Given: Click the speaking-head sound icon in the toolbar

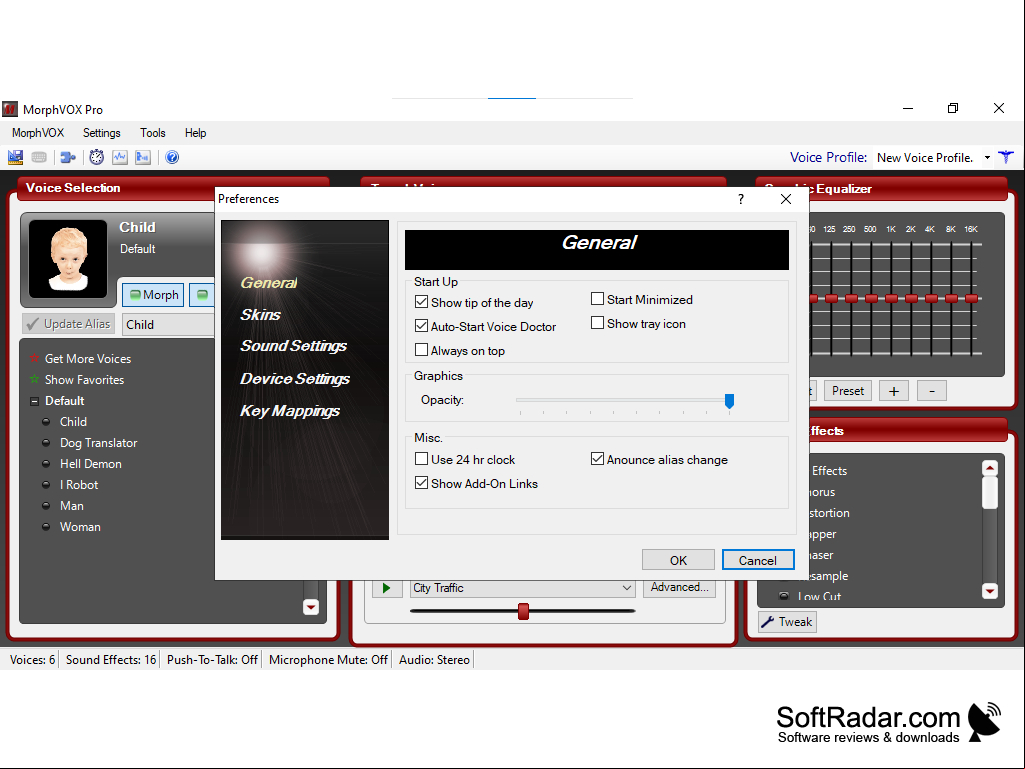Looking at the screenshot, I should click(x=143, y=157).
